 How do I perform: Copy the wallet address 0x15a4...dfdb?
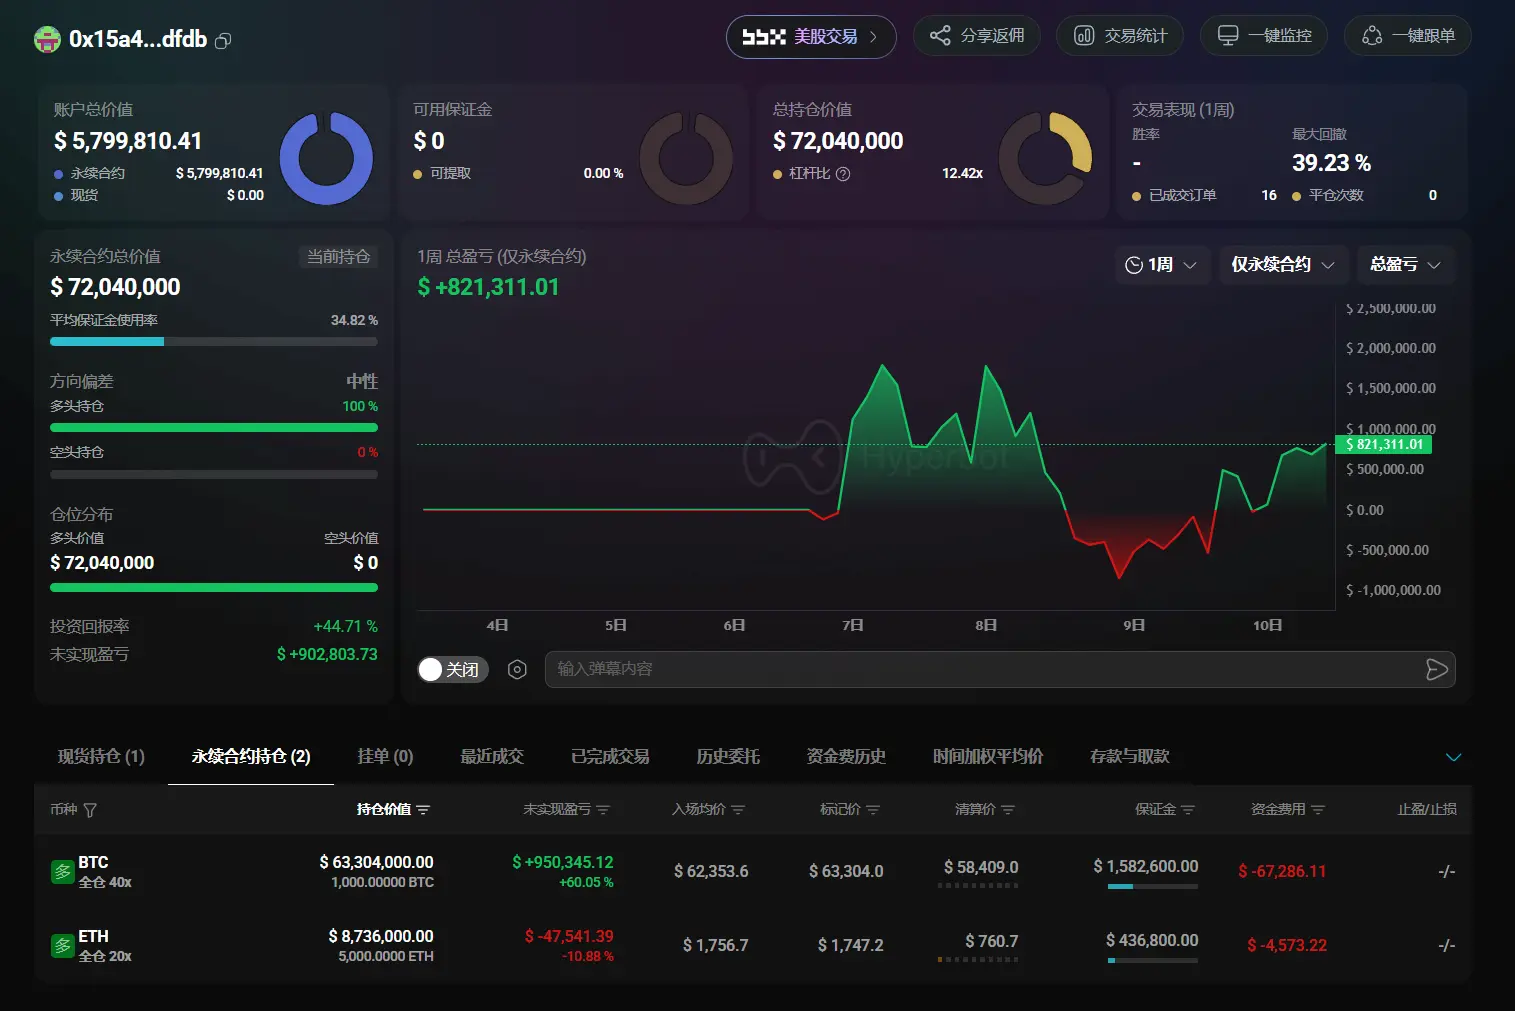(224, 41)
